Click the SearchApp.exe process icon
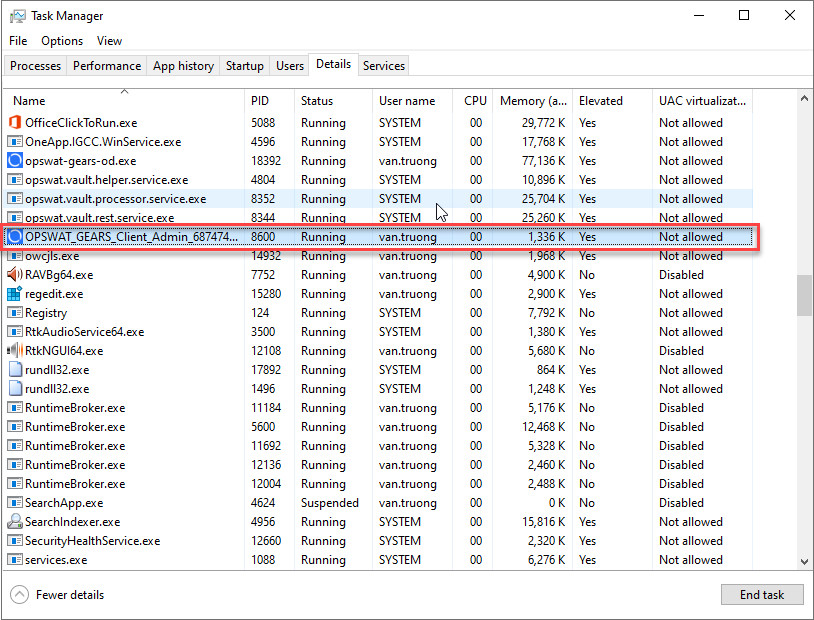The height and width of the screenshot is (620, 814). click(x=15, y=503)
